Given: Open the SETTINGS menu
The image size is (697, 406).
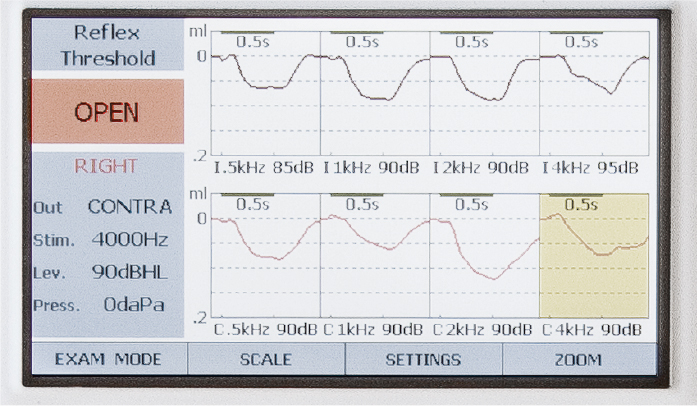Looking at the screenshot, I should (x=423, y=360).
